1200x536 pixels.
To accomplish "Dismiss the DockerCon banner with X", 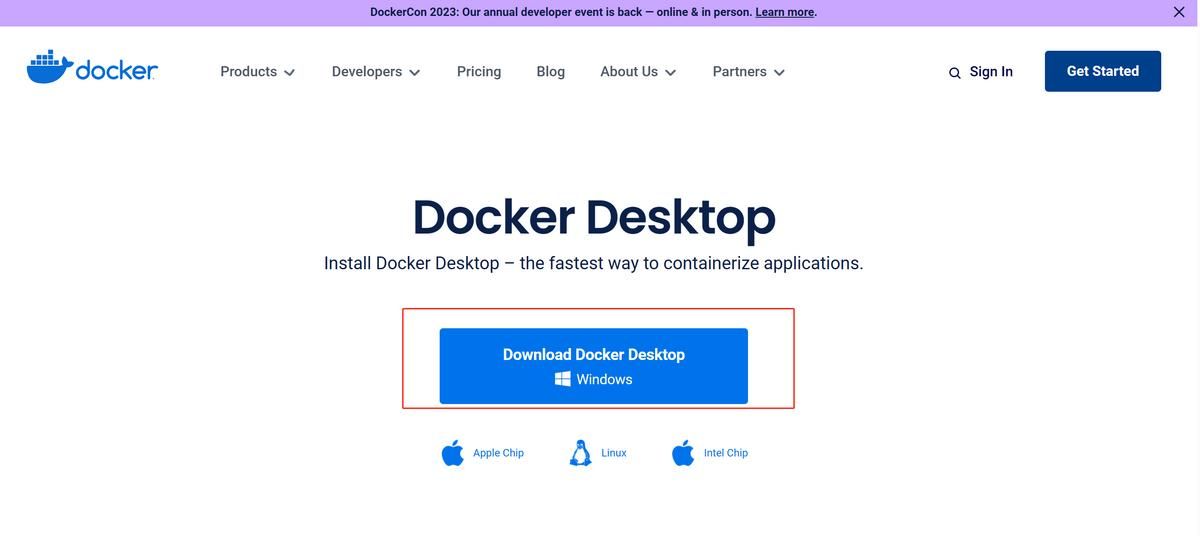I will [1179, 12].
